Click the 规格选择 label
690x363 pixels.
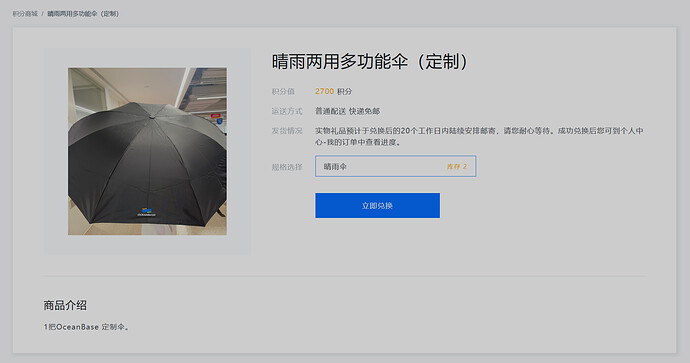pos(287,167)
